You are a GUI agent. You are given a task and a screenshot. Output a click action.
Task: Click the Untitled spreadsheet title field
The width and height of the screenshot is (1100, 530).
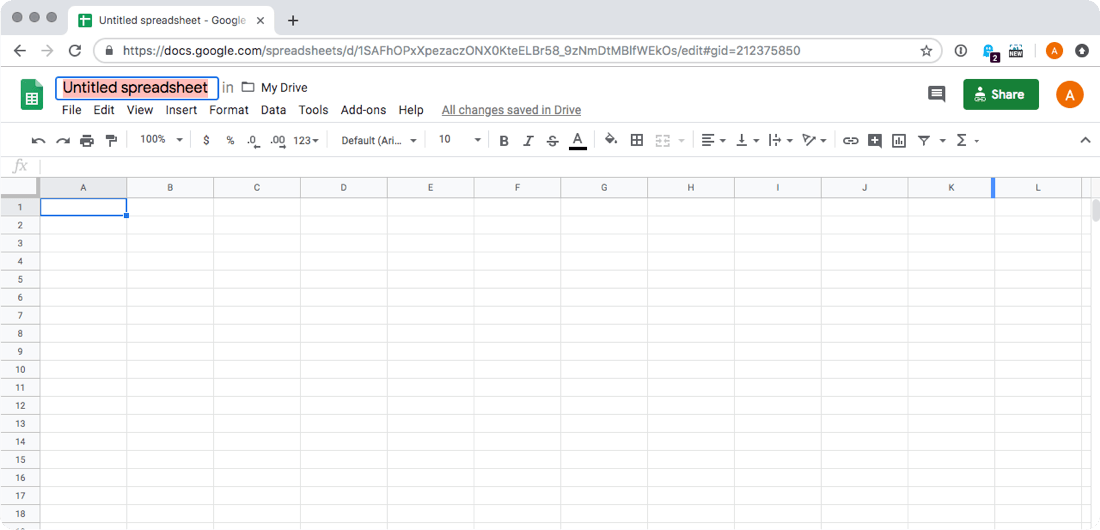[137, 88]
